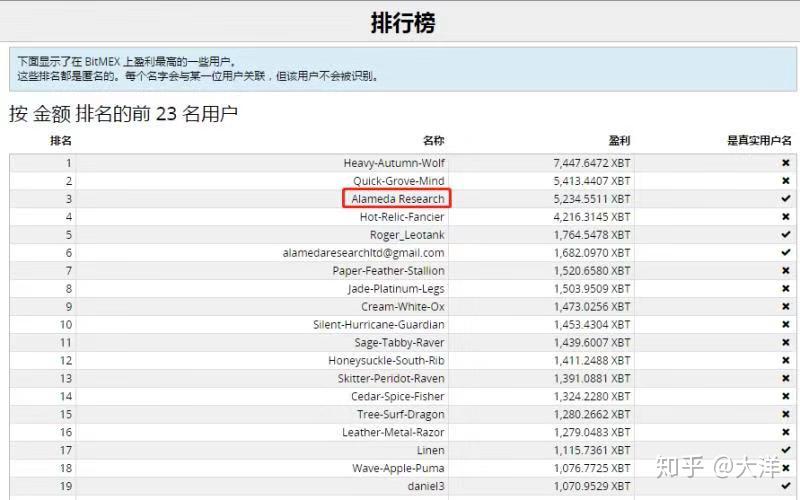Click the cross mark in Heavy-Autumn-Wolf row
The height and width of the screenshot is (500, 800).
[x=786, y=163]
